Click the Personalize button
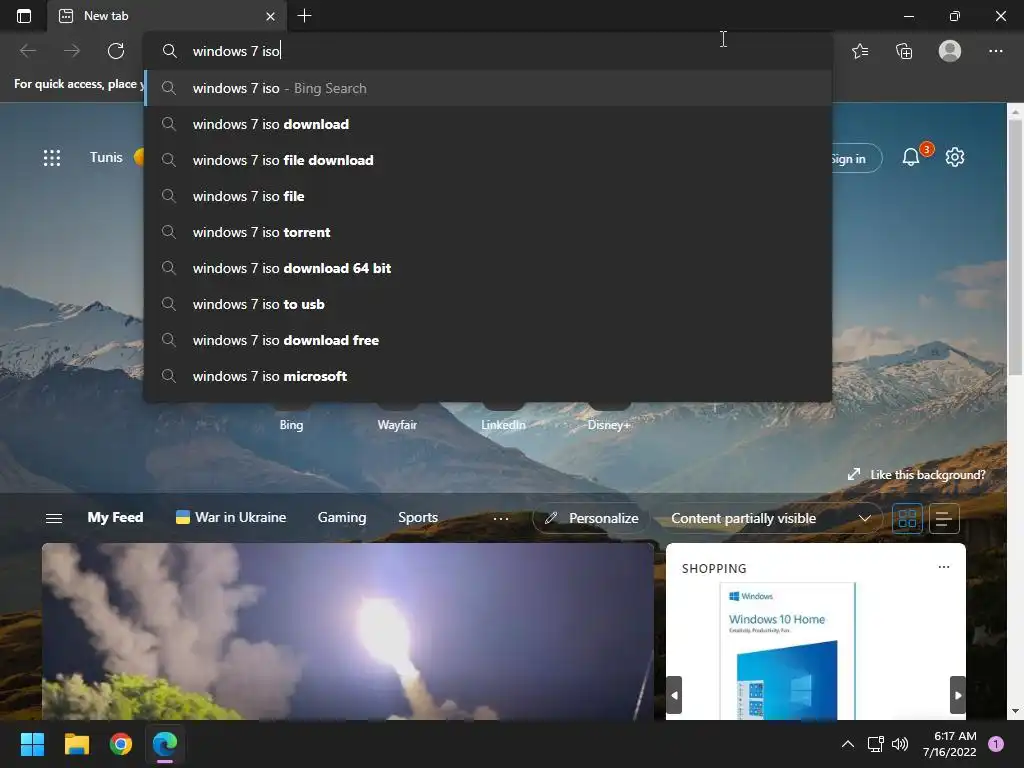The image size is (1024, 768). (x=591, y=518)
